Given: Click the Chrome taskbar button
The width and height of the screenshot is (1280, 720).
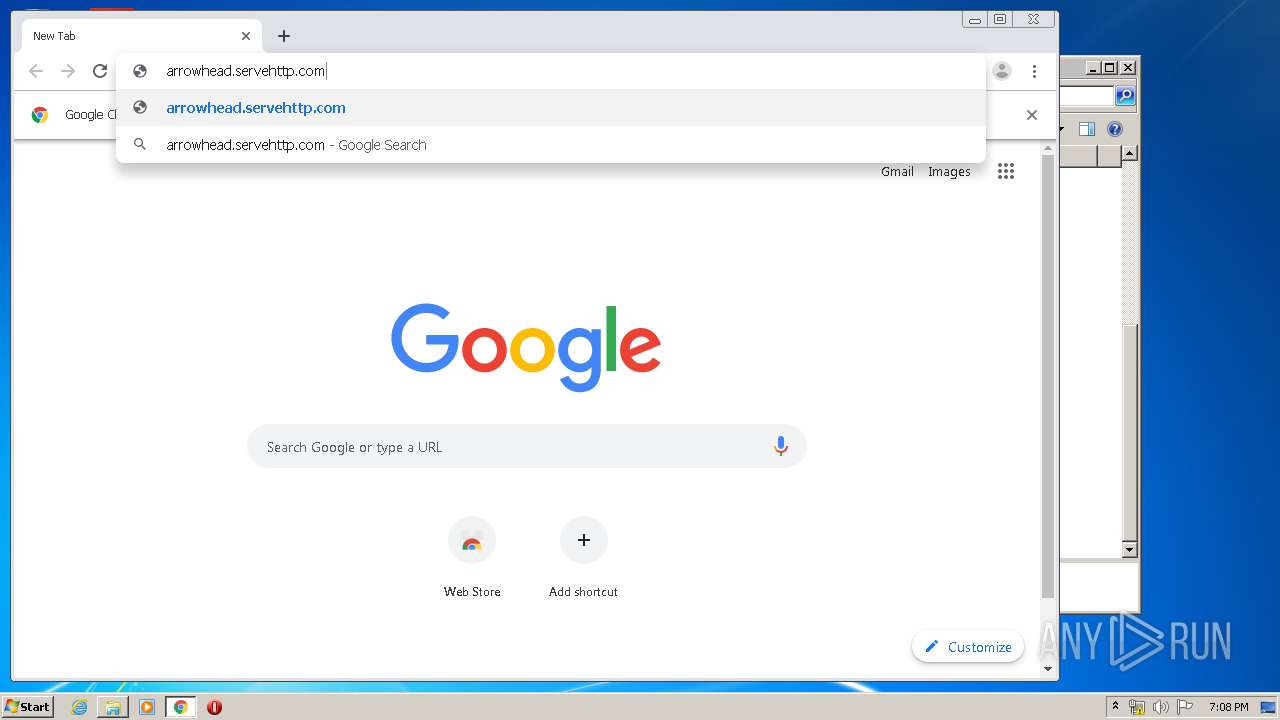Looking at the screenshot, I should (x=181, y=707).
